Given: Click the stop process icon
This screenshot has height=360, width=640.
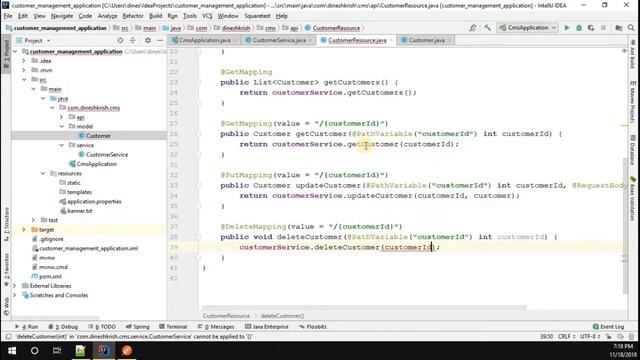Looking at the screenshot, I should click(603, 28).
